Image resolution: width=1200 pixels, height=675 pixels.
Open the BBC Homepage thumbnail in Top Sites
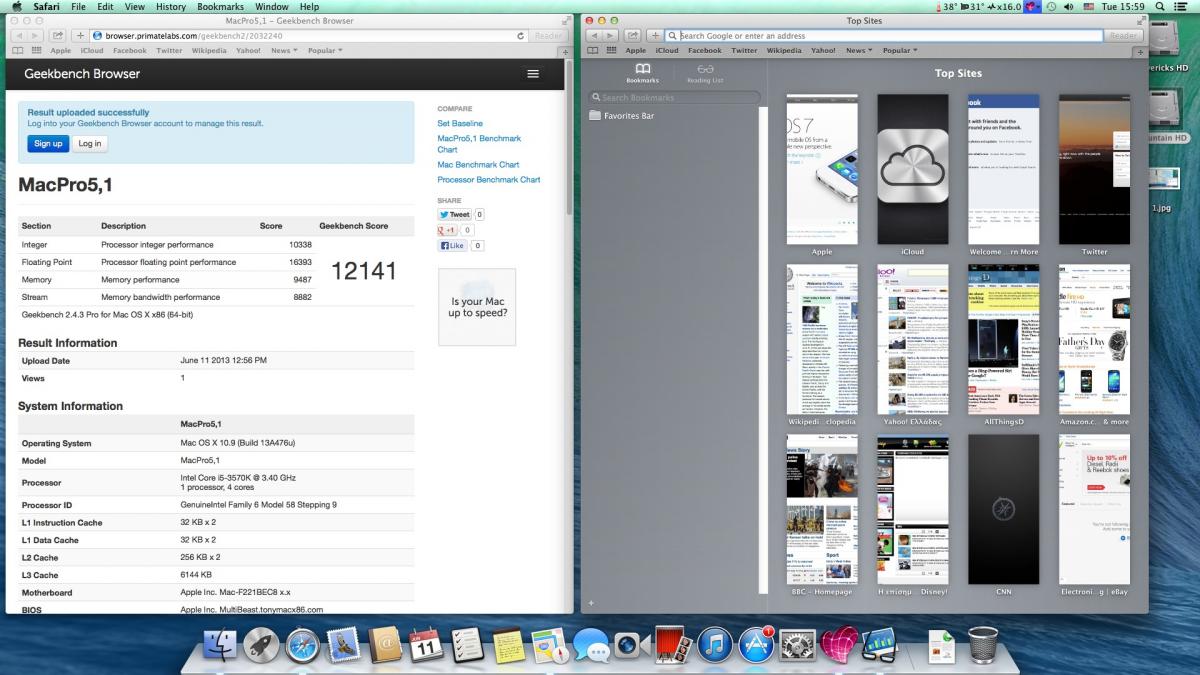(x=822, y=509)
